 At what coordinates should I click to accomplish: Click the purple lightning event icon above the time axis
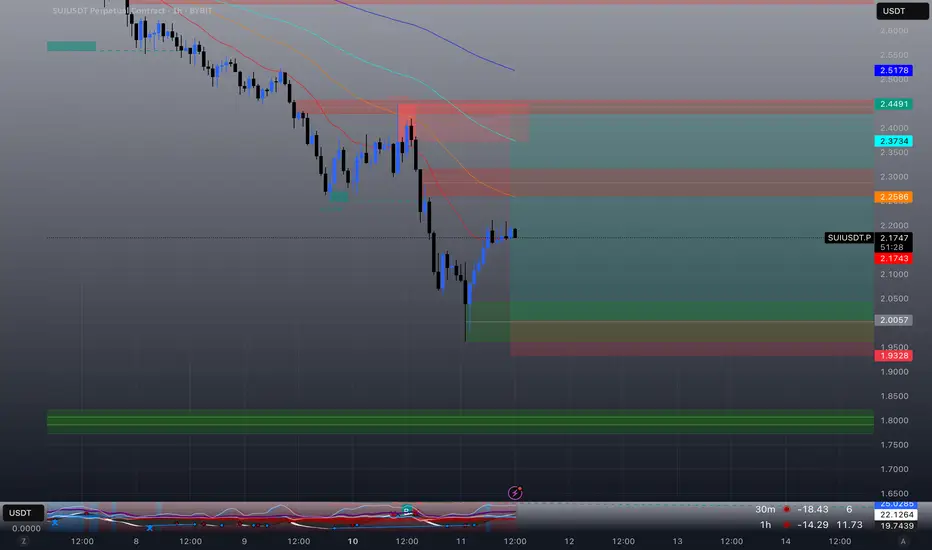pos(515,492)
